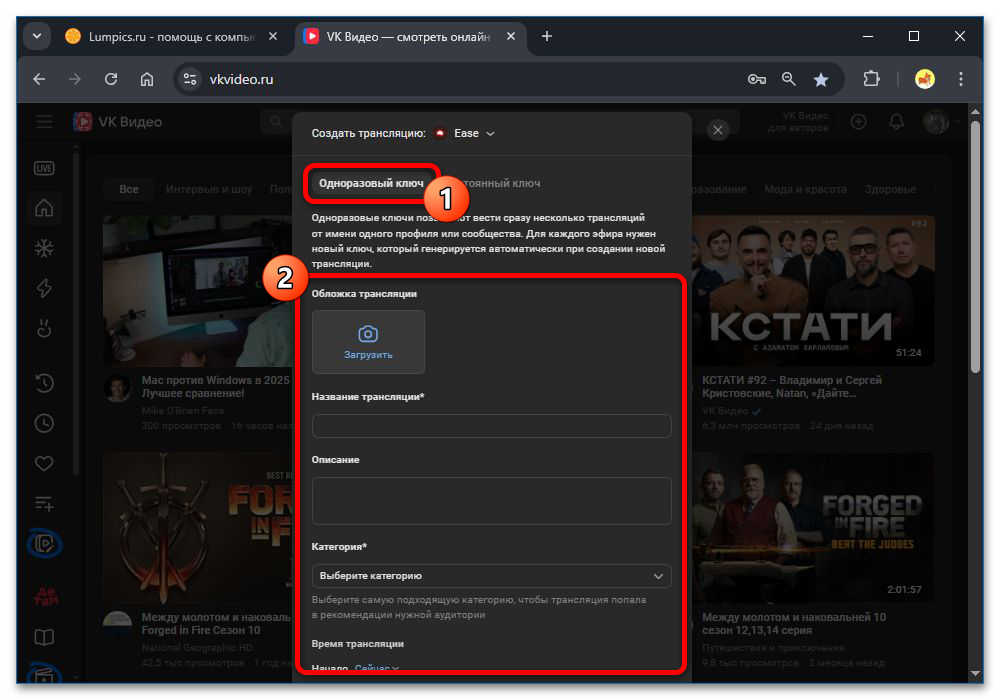1000x700 pixels.
Task: Select the Здоровье category chip
Action: click(x=890, y=189)
